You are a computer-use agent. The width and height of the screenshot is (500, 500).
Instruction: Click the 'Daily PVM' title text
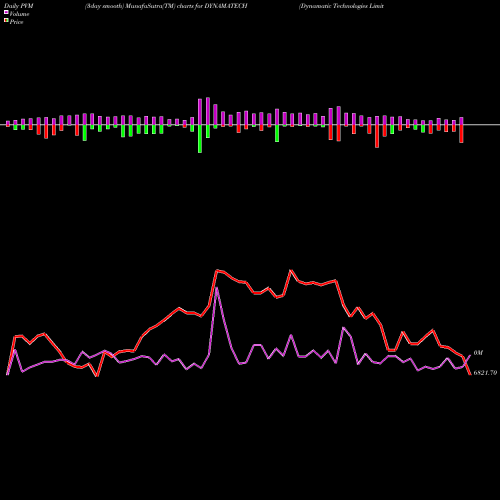(x=19, y=6)
